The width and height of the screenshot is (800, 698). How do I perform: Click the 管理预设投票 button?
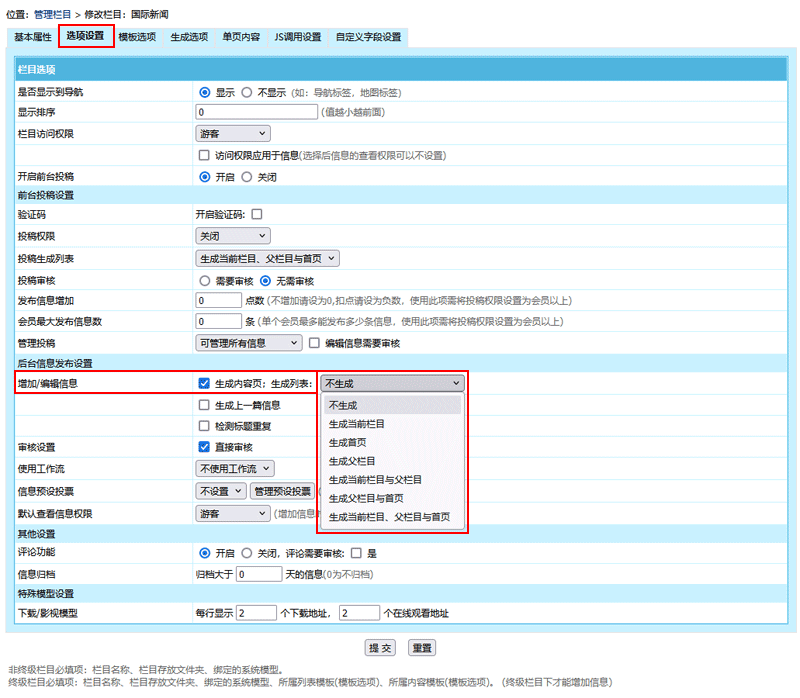[x=283, y=491]
